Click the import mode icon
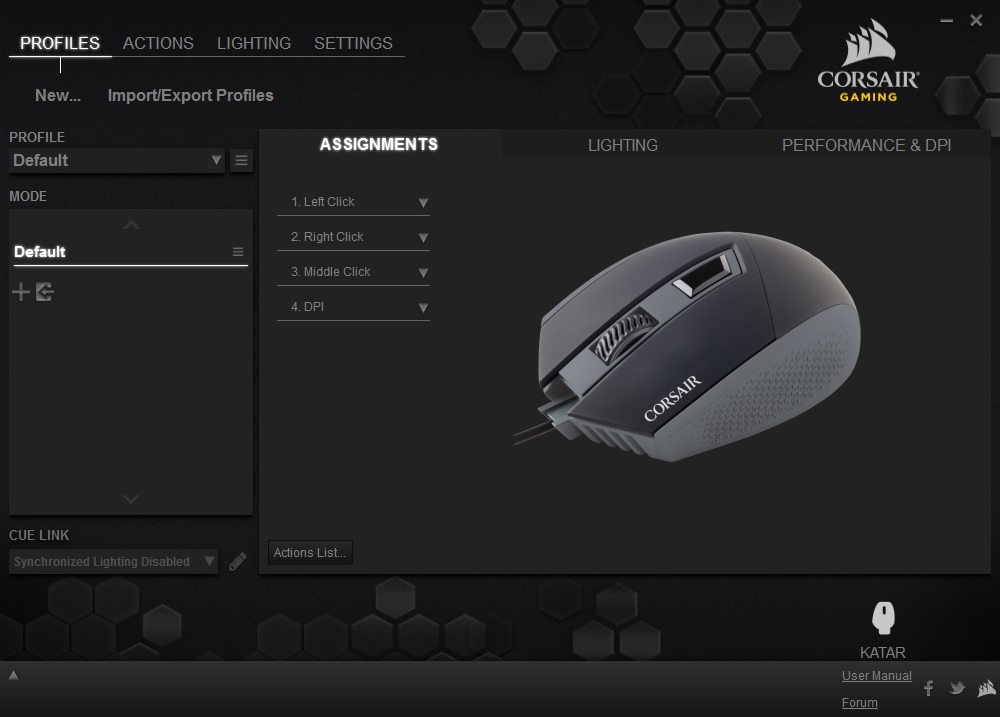 [45, 292]
